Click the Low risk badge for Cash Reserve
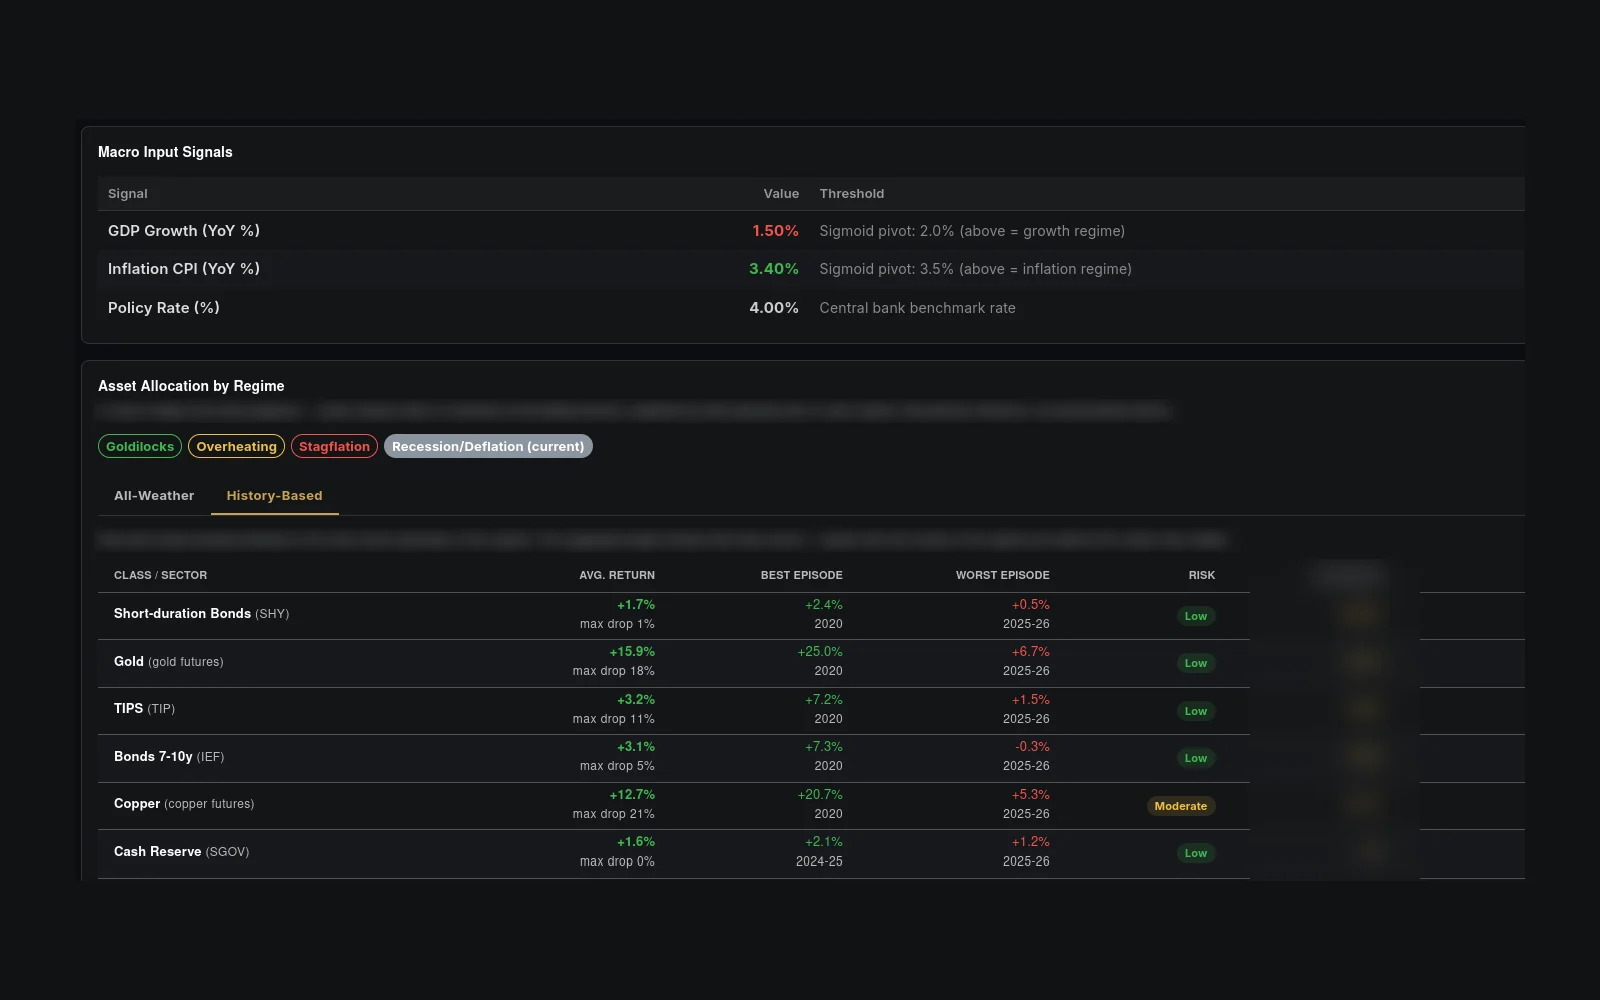 point(1196,853)
